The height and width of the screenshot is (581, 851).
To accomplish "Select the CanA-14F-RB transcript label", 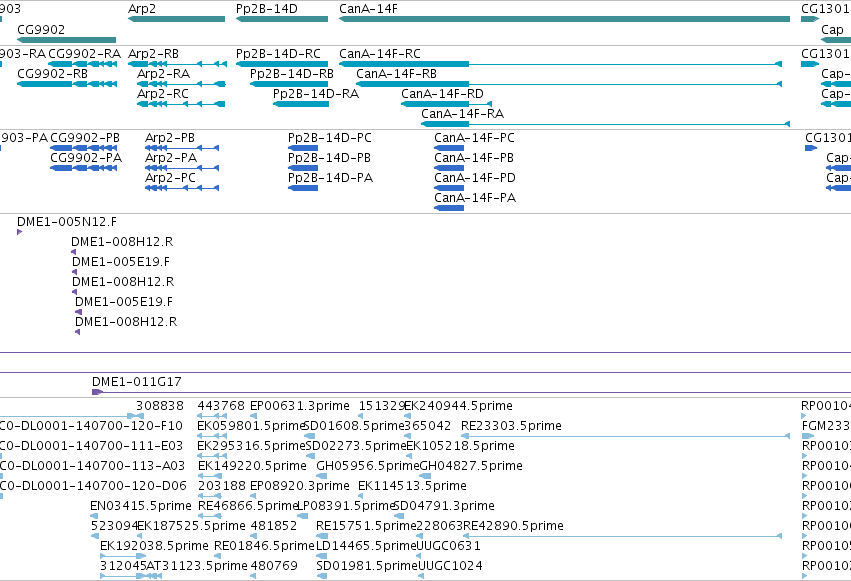I will pos(396,73).
